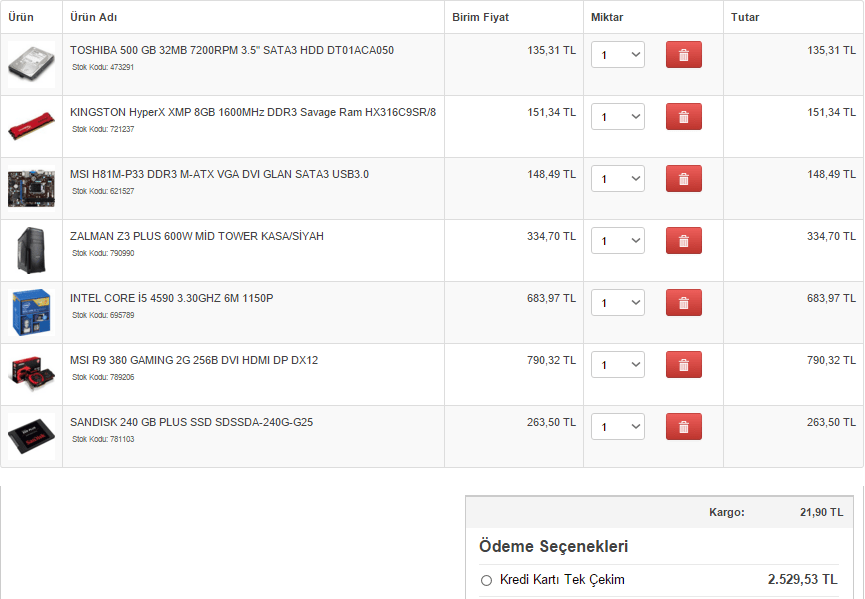Select the Kargo 21,90 TL amount

(821, 512)
